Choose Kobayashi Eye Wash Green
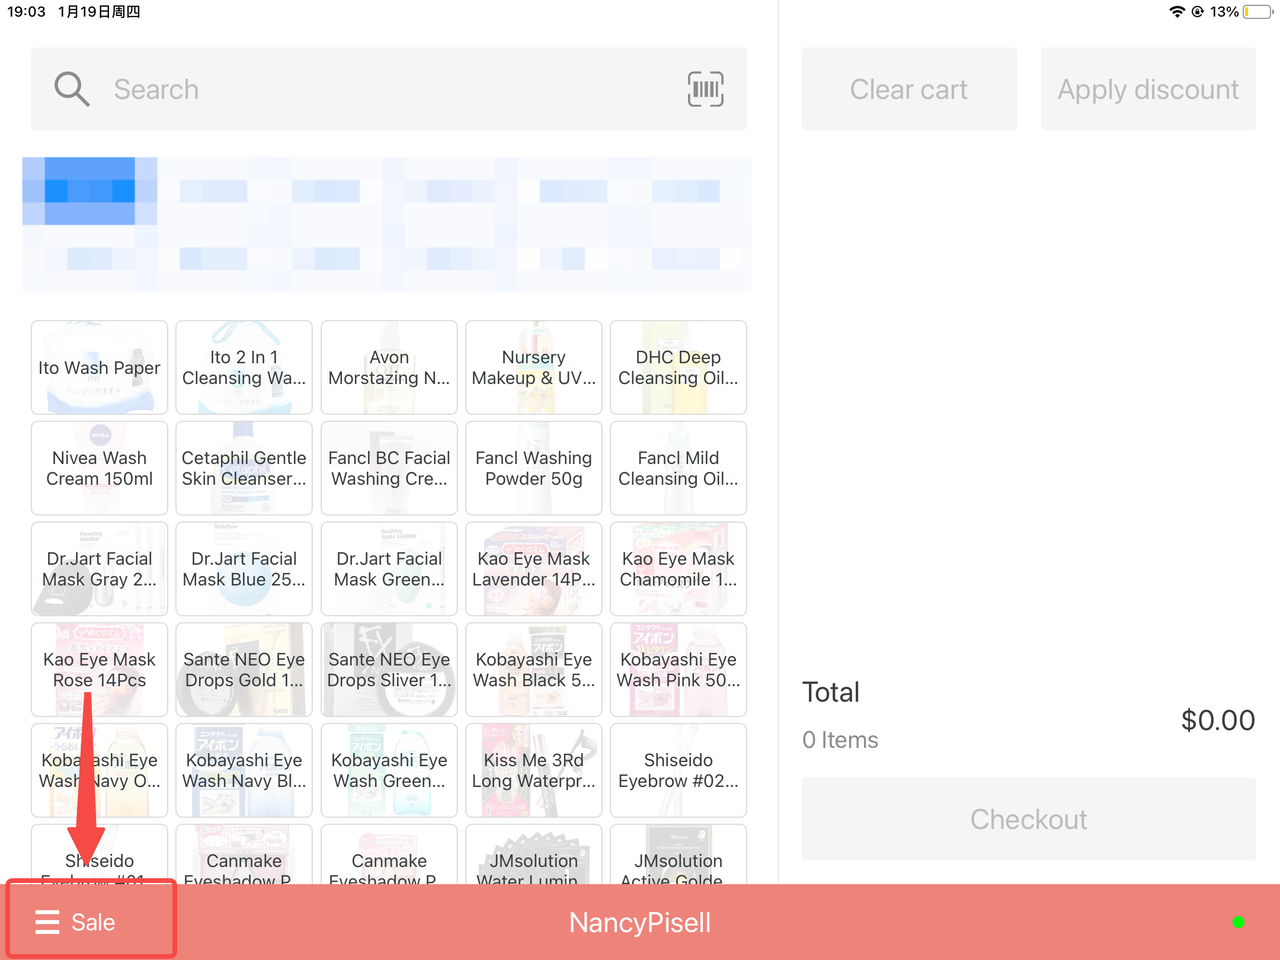This screenshot has width=1280, height=960. 389,770
